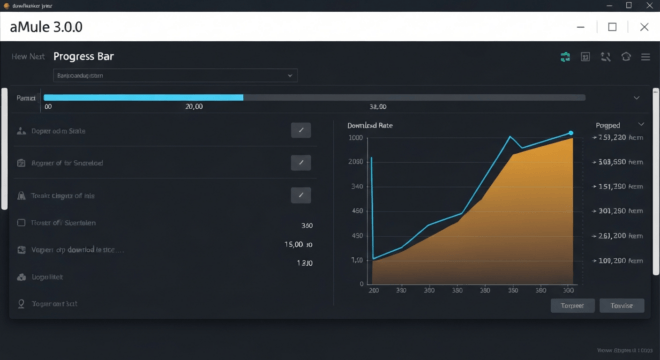
Task: Click icon beside 'Rogner of for Snoreload'
Action: tap(21, 163)
